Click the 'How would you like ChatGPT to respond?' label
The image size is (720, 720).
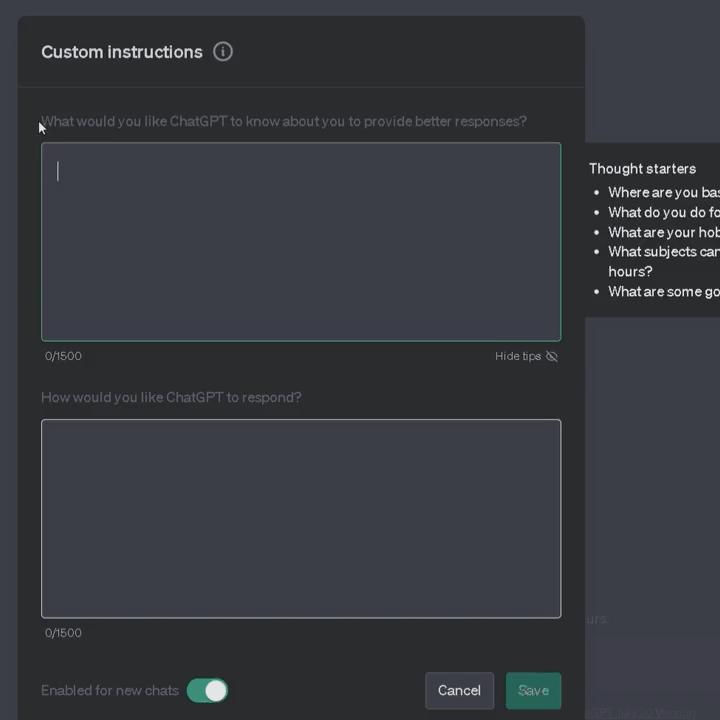coord(171,397)
